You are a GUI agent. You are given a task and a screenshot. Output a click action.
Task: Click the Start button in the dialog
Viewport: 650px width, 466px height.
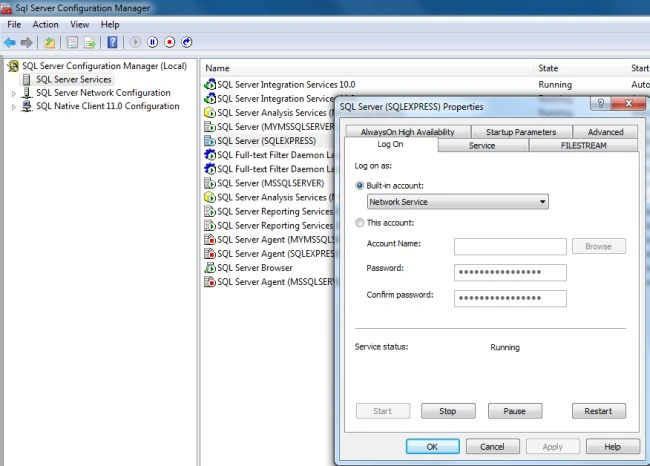click(383, 411)
